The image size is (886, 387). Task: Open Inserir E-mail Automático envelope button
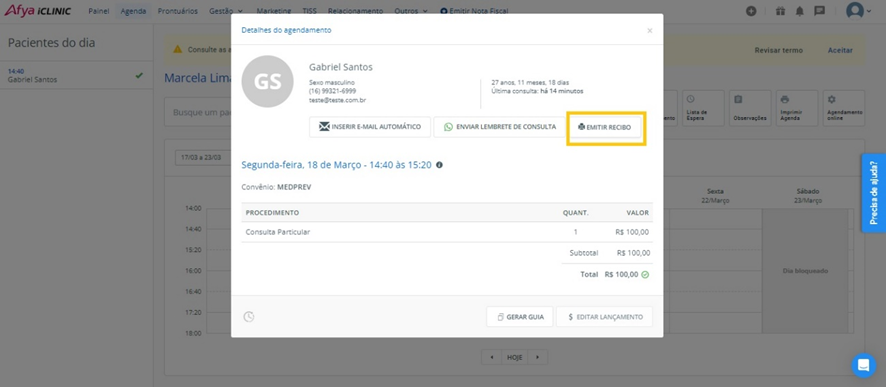pos(370,127)
